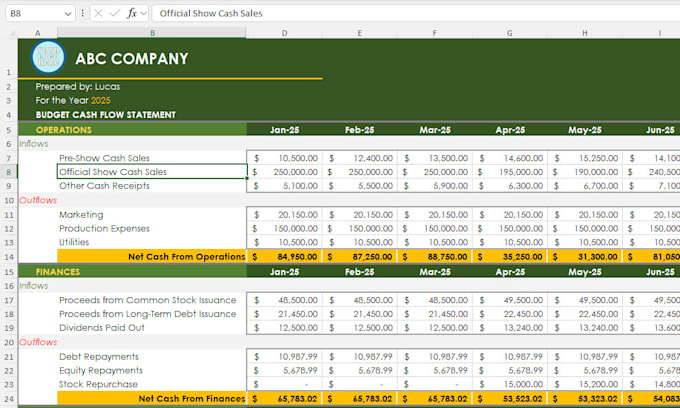This screenshot has width=680, height=408.
Task: Select column E header
Action: click(x=360, y=33)
